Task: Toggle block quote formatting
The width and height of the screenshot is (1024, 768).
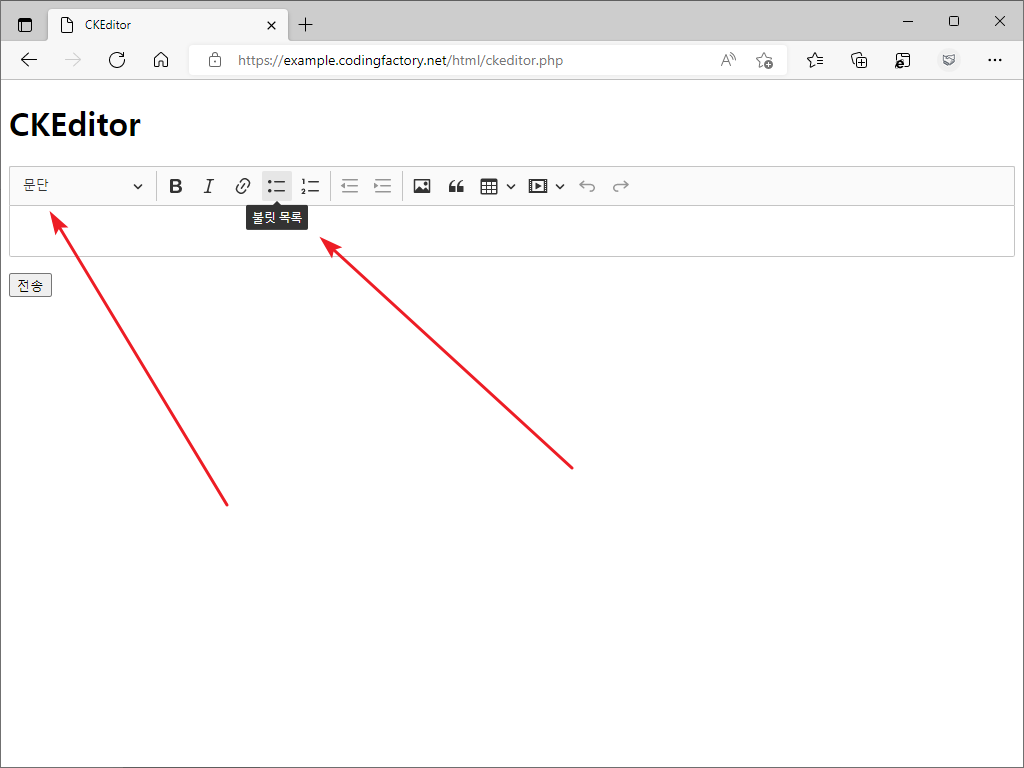Action: tap(456, 186)
